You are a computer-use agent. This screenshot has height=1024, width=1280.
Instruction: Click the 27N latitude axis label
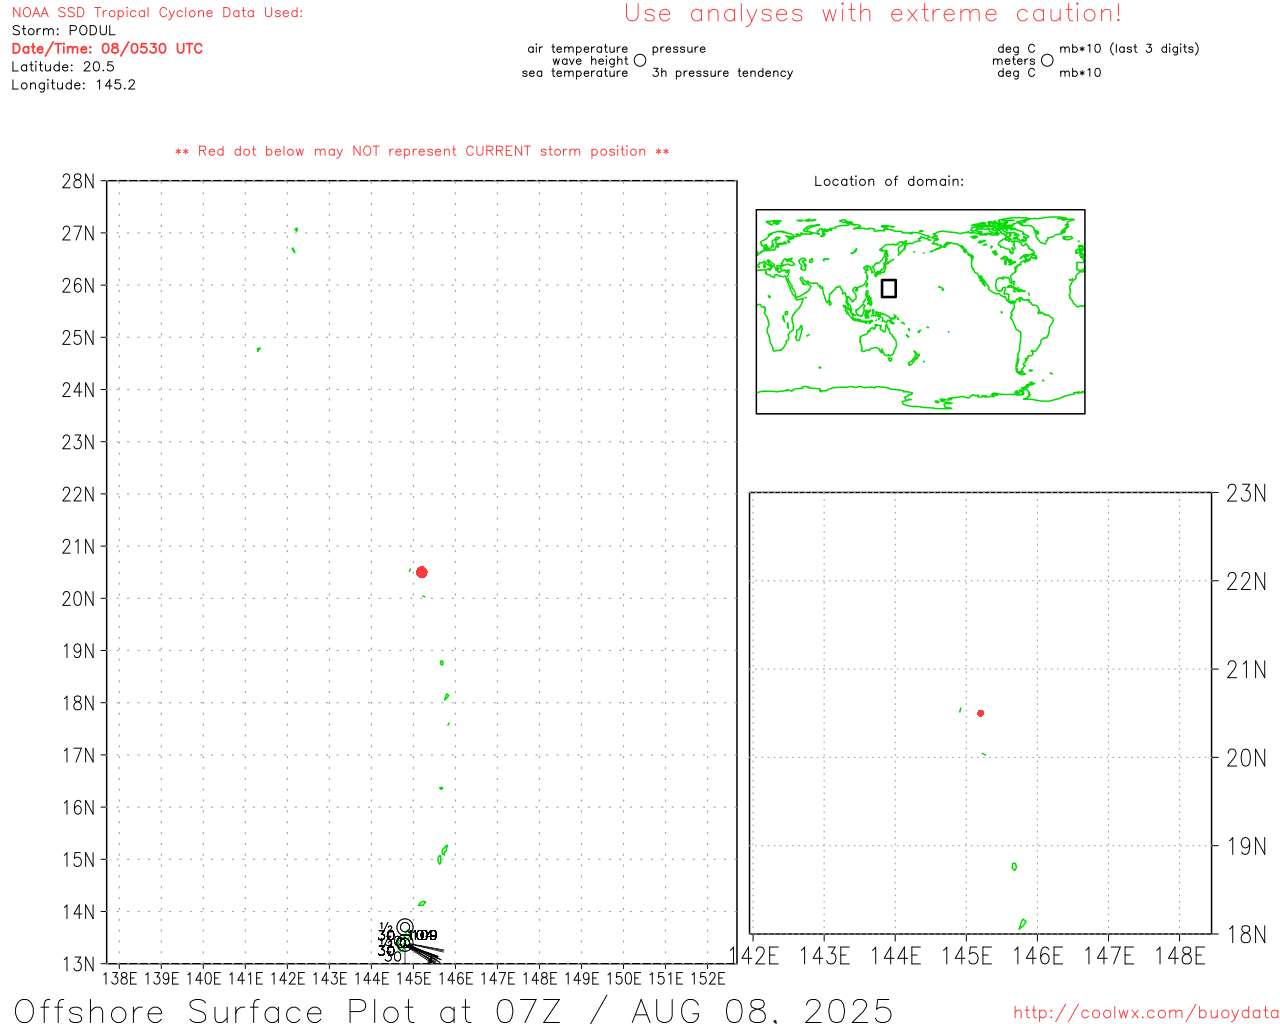click(x=79, y=233)
